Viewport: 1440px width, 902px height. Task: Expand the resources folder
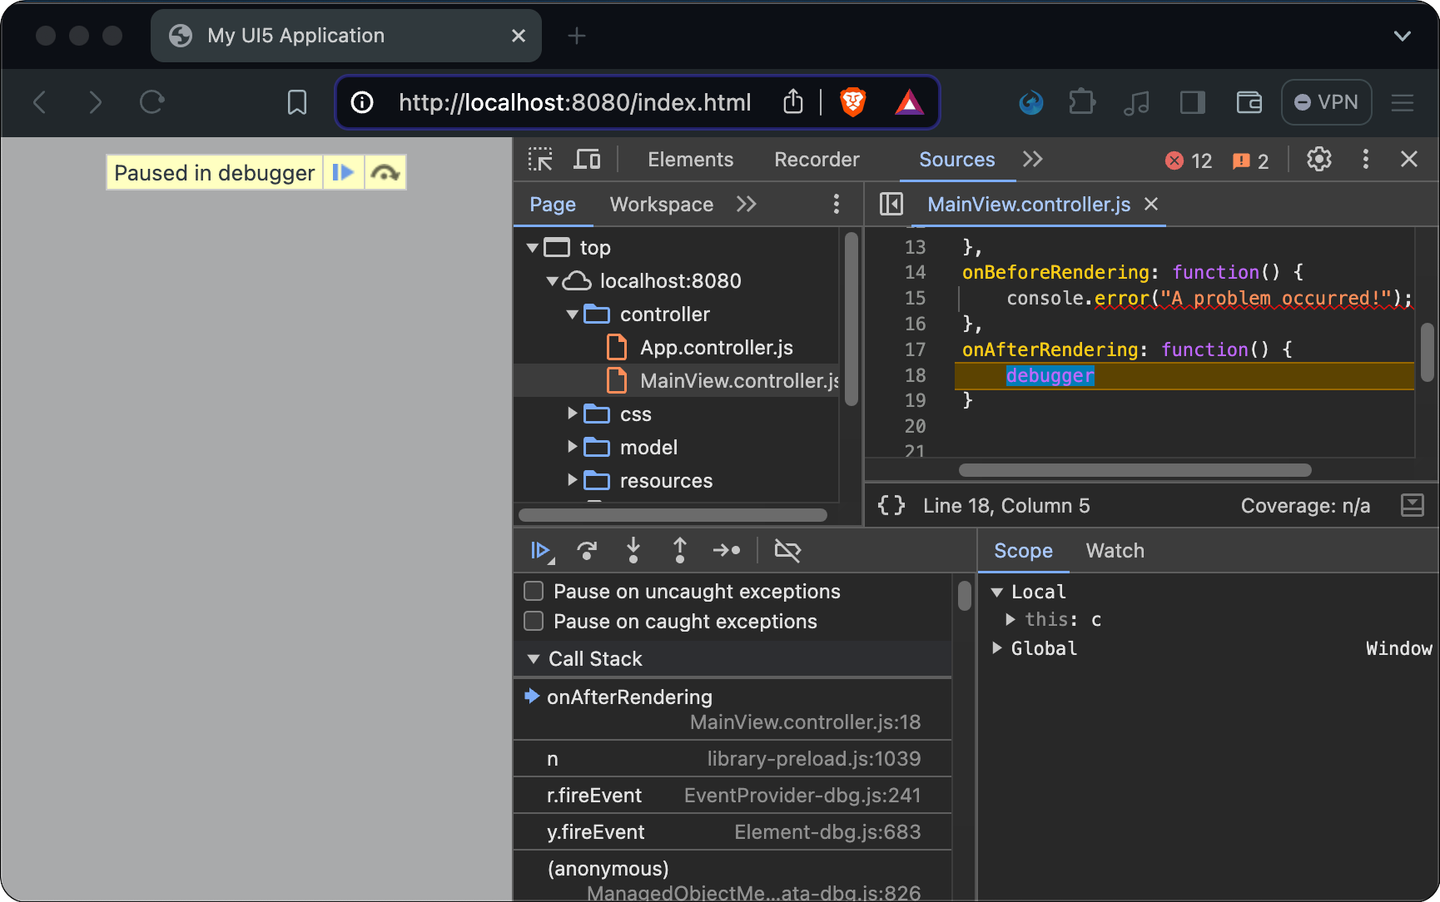(x=572, y=480)
